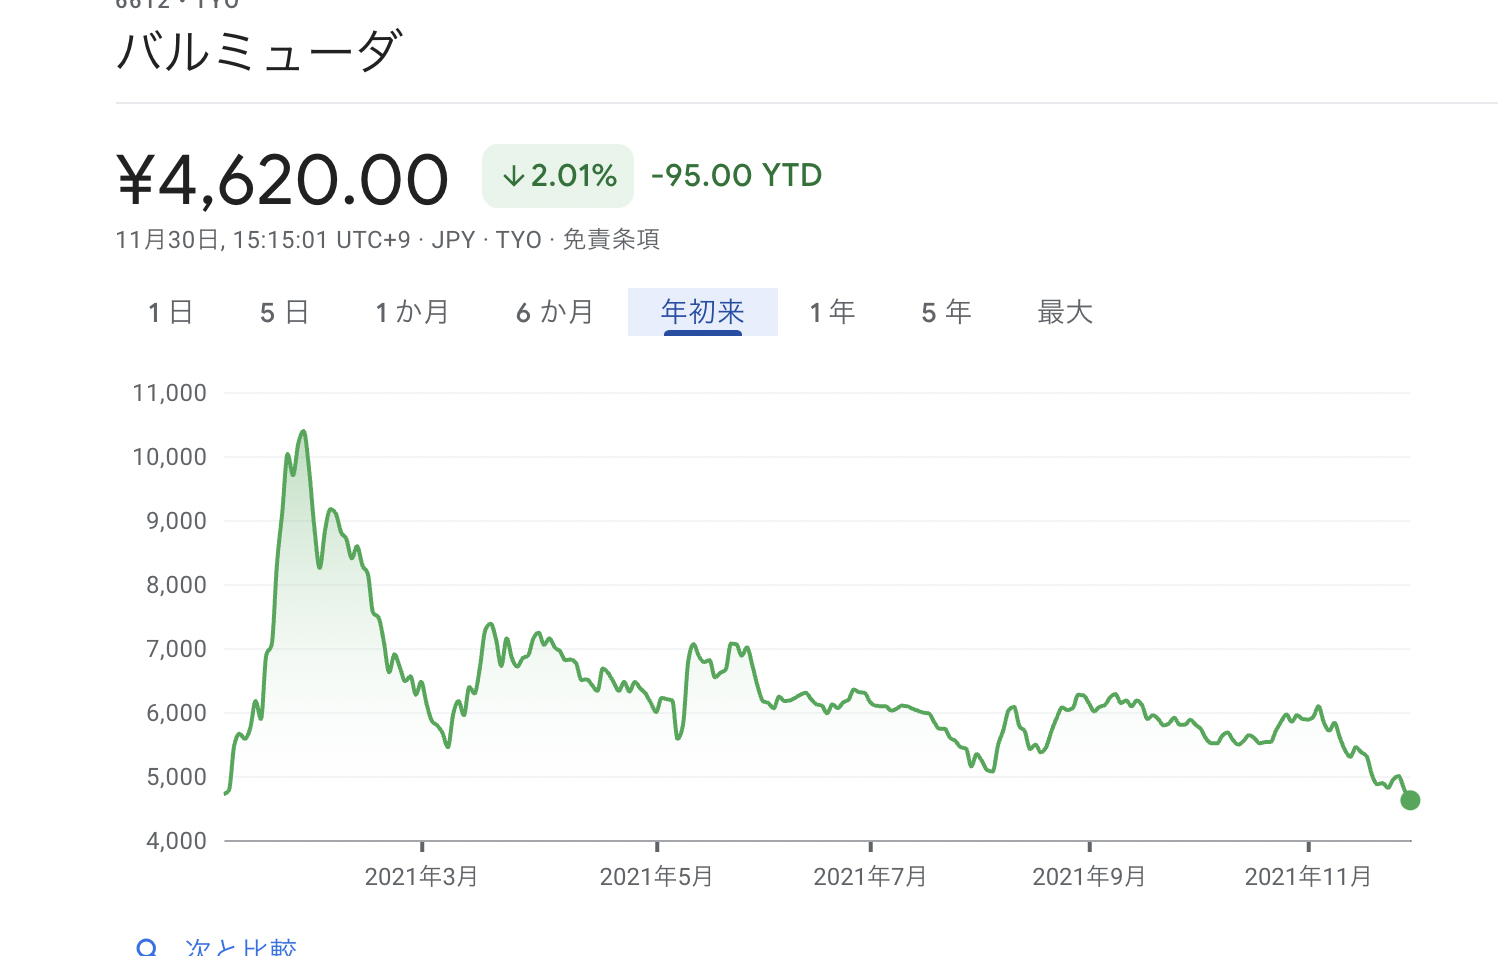Screen dimensions: 1498x956
Task: Click the 2021年11月 axis marker
Action: (1308, 877)
